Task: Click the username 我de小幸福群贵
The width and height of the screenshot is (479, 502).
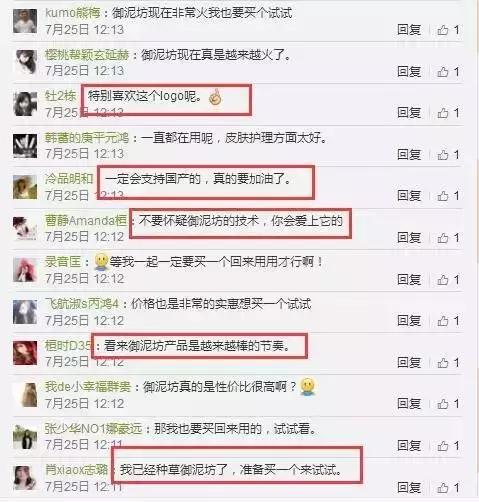Action: click(x=88, y=387)
